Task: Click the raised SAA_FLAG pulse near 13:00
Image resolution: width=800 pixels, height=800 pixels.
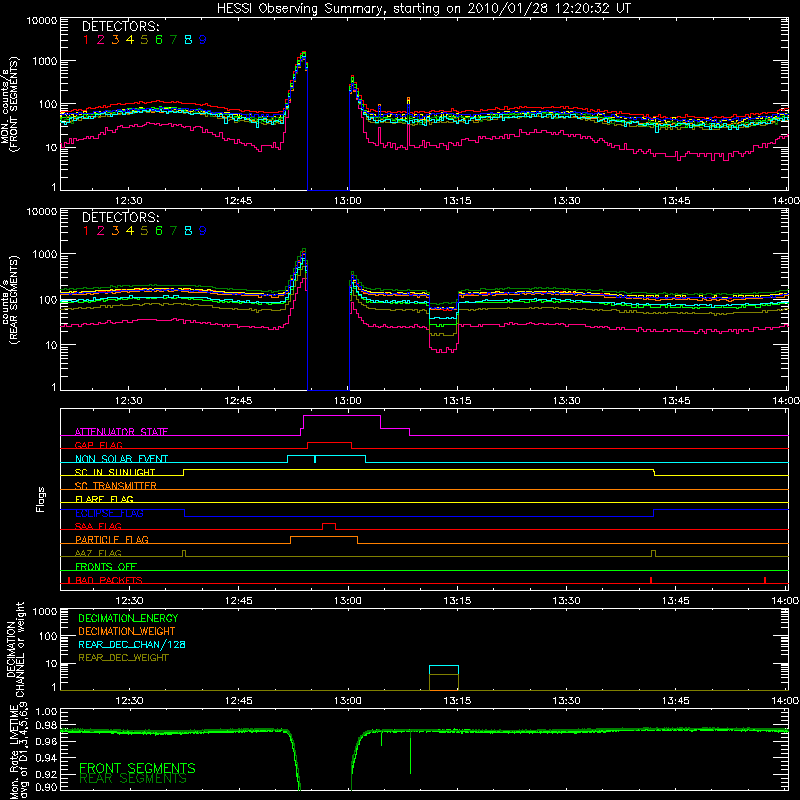Action: click(329, 524)
